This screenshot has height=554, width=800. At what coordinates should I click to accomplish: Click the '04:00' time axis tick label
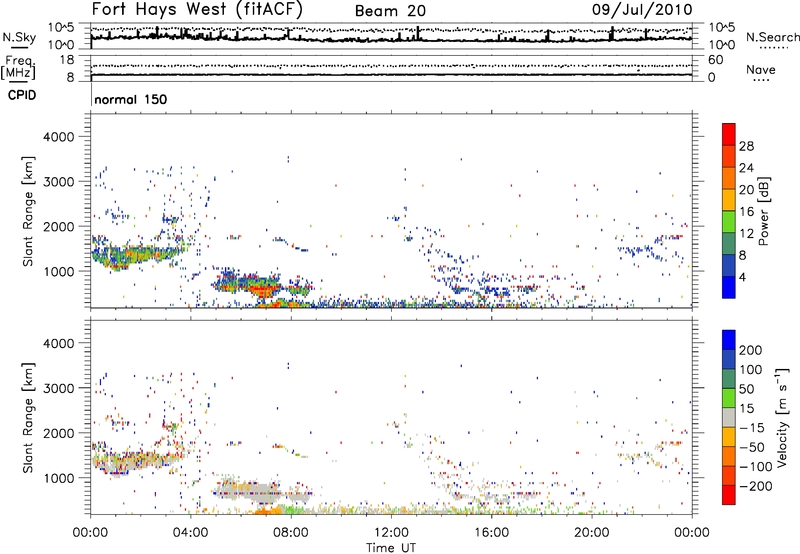pyautogui.click(x=190, y=533)
